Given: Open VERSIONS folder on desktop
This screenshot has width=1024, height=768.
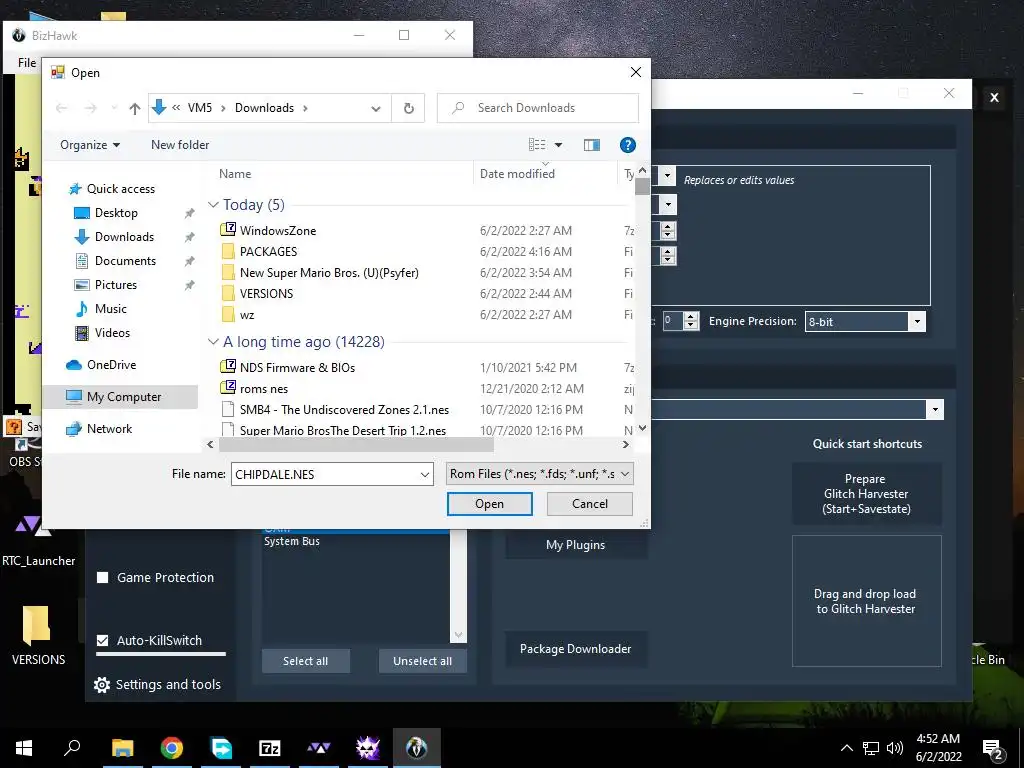Looking at the screenshot, I should click(x=37, y=636).
